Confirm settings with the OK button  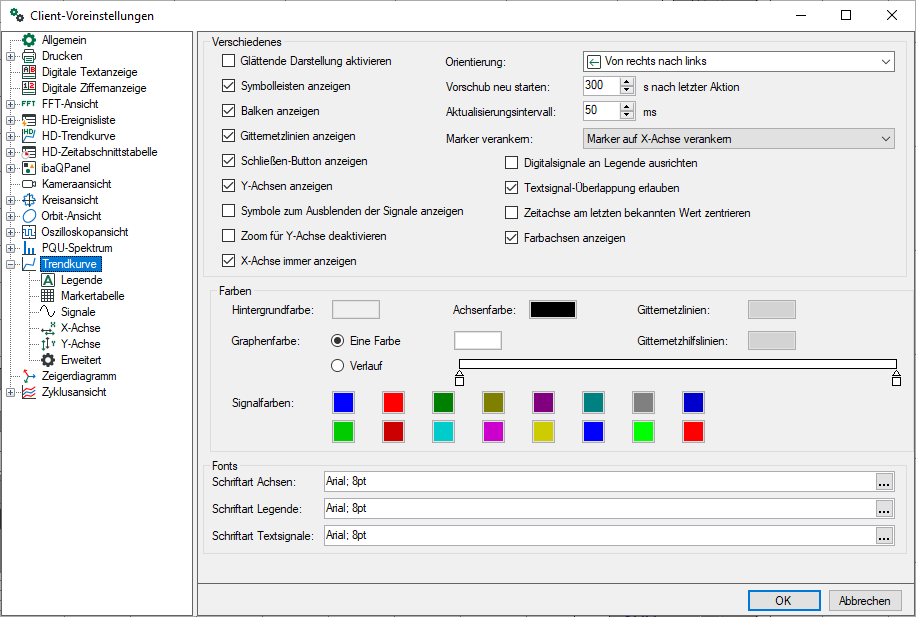click(783, 601)
